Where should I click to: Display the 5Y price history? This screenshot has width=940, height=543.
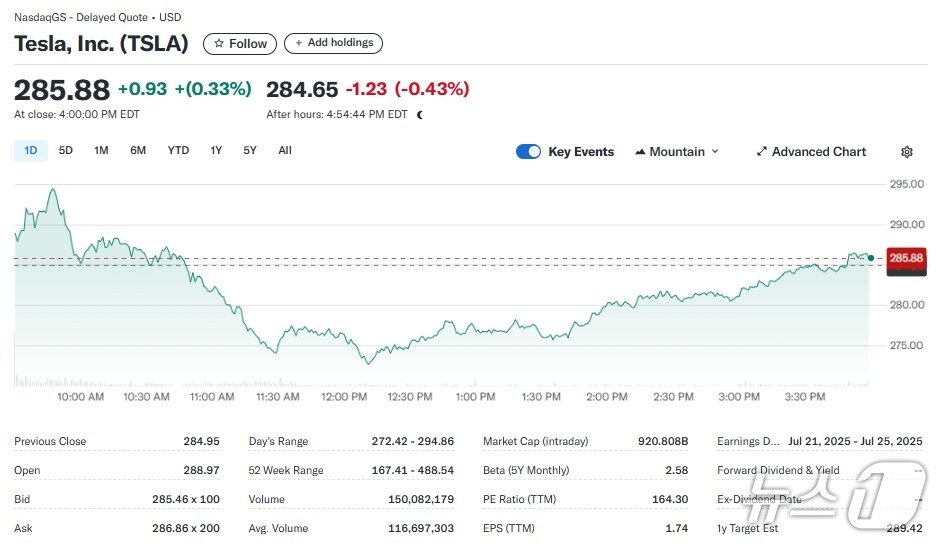(x=250, y=151)
